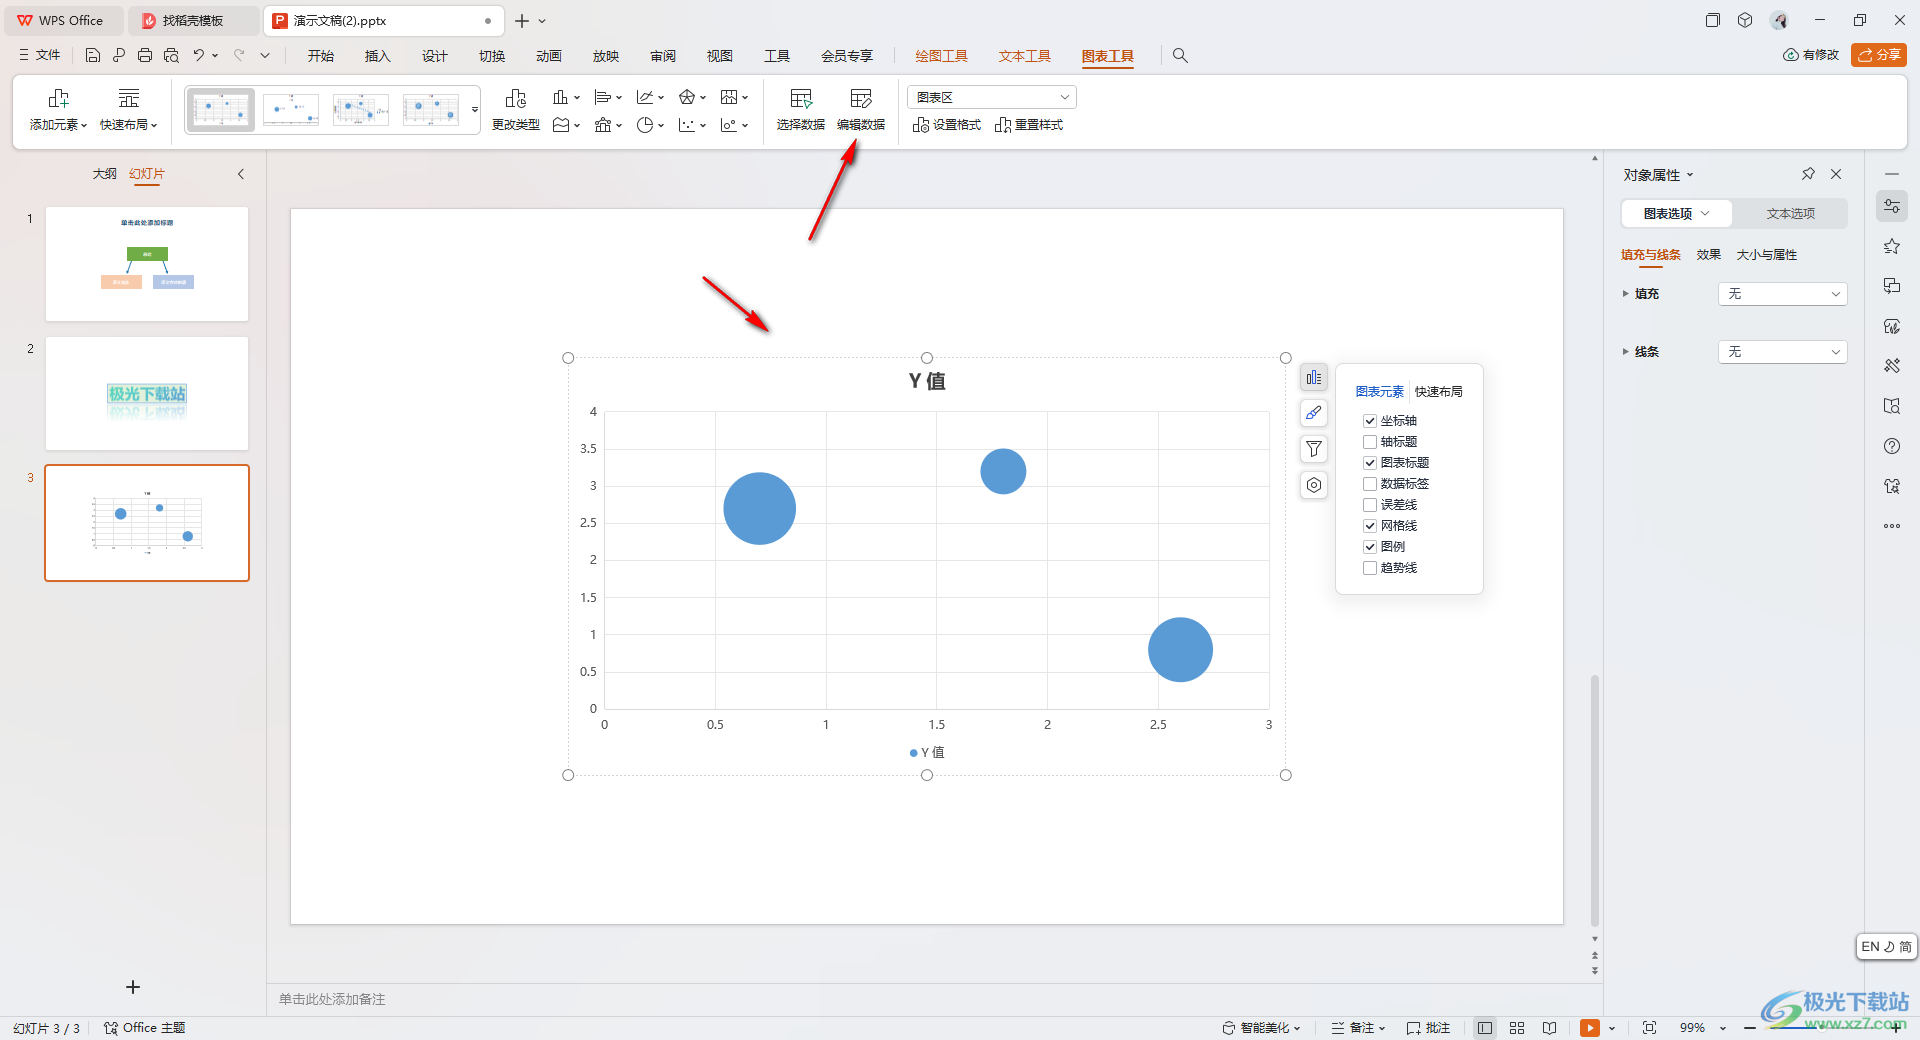The height and width of the screenshot is (1040, 1920).
Task: Click the 批注 (Comments) status bar button
Action: pos(1428,1028)
